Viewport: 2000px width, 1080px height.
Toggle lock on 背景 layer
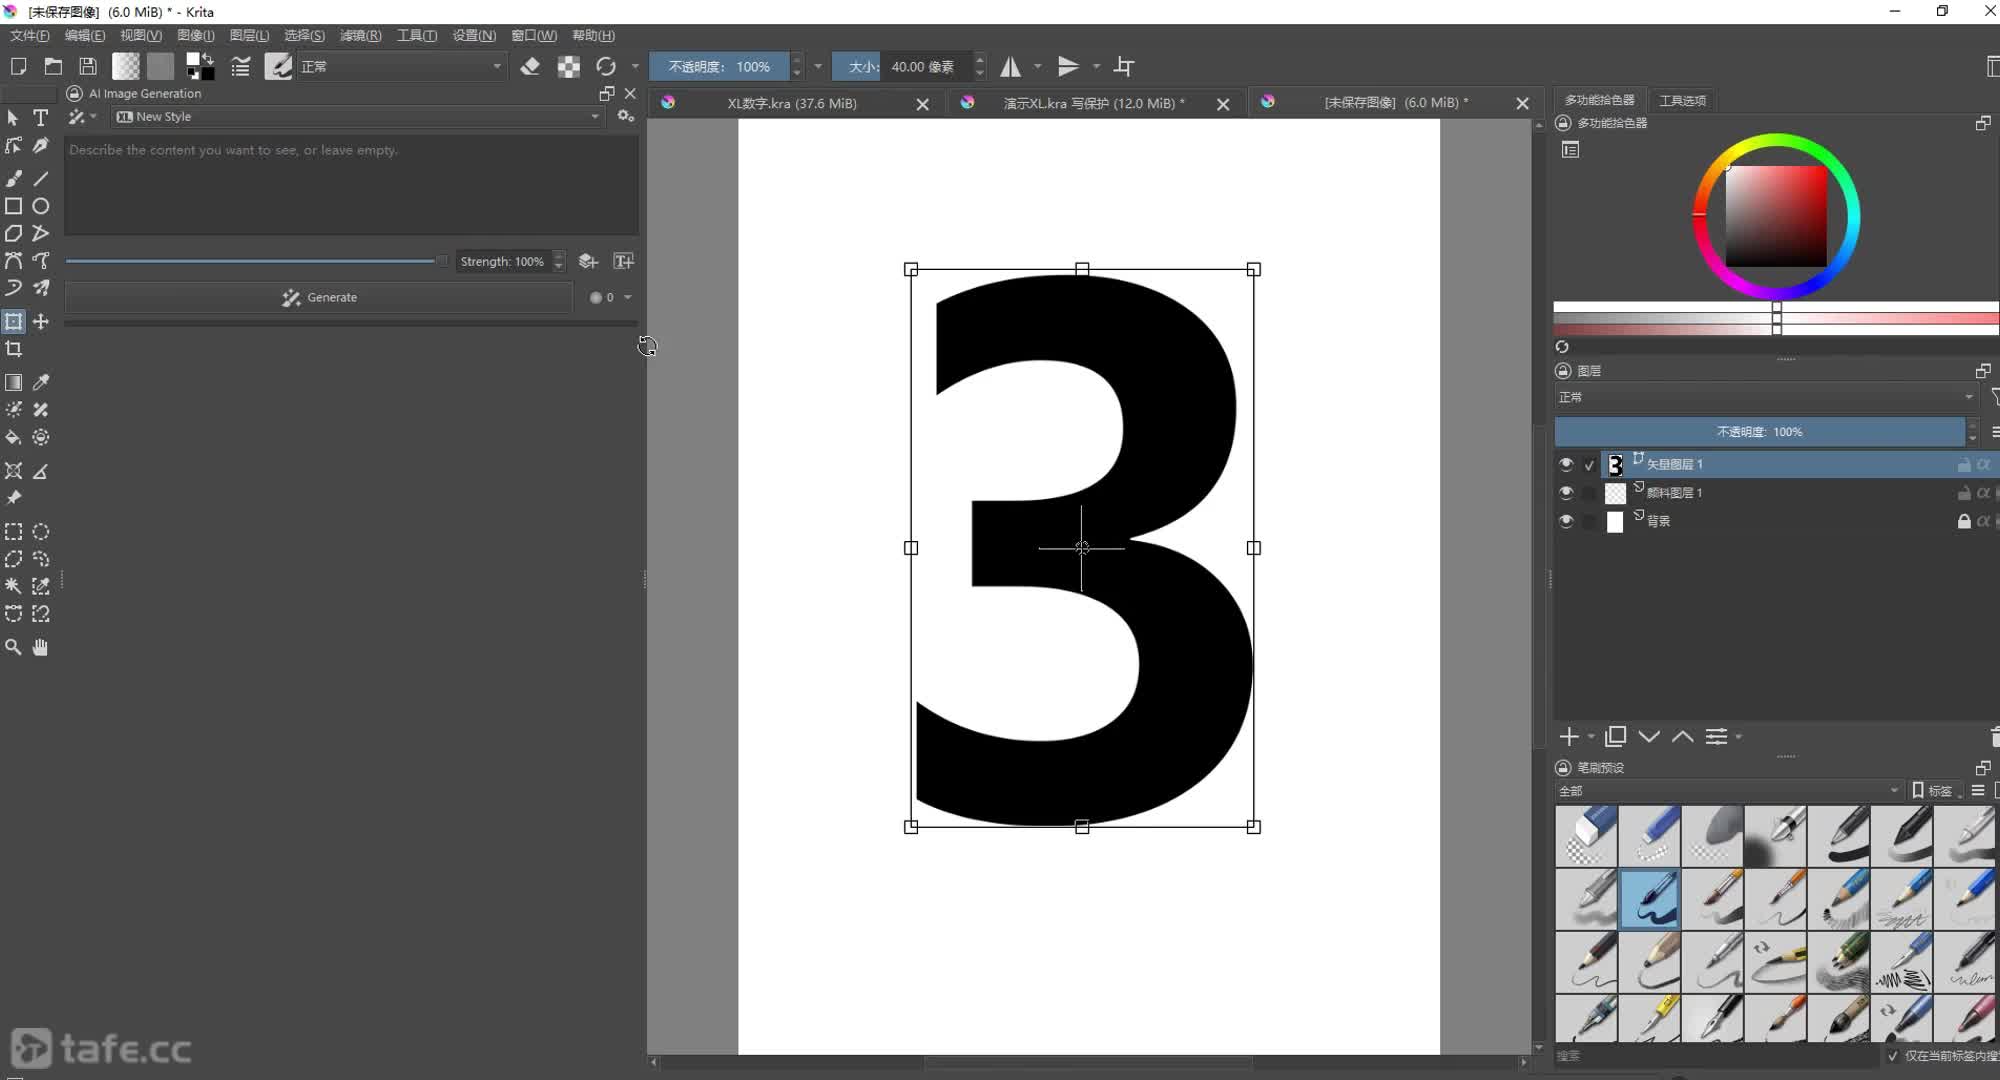(1964, 521)
